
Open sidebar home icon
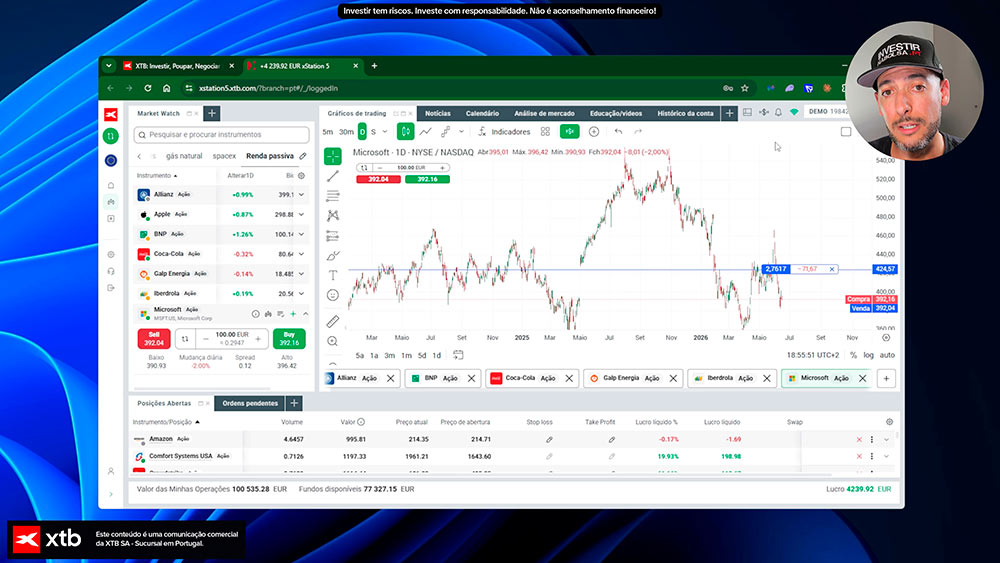[x=111, y=186]
